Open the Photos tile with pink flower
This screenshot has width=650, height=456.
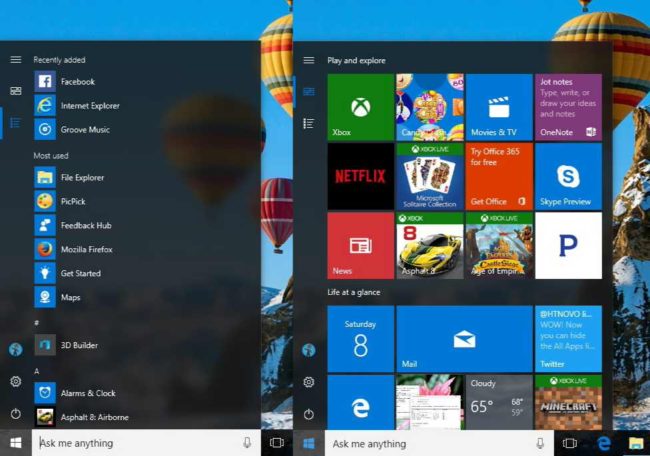[430, 402]
